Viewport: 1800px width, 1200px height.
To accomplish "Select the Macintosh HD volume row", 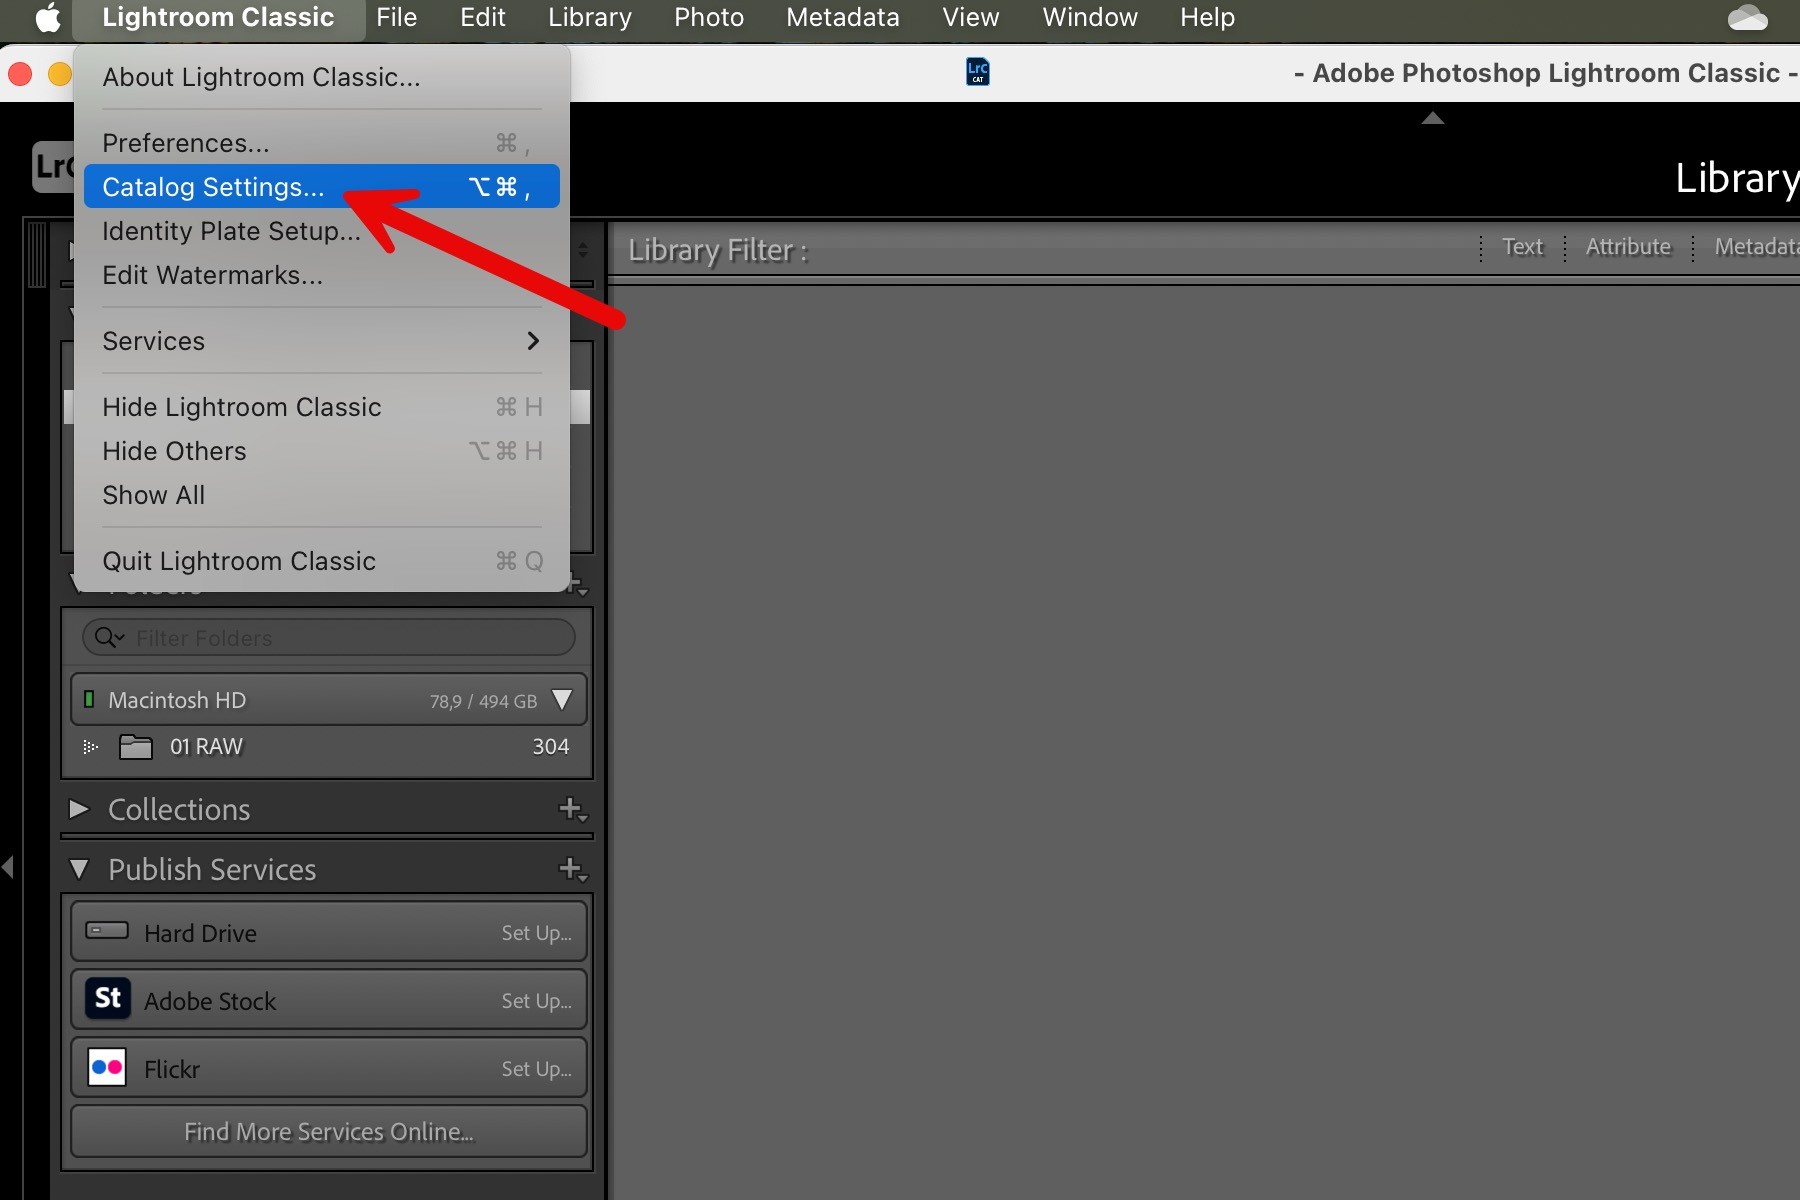I will click(x=329, y=699).
